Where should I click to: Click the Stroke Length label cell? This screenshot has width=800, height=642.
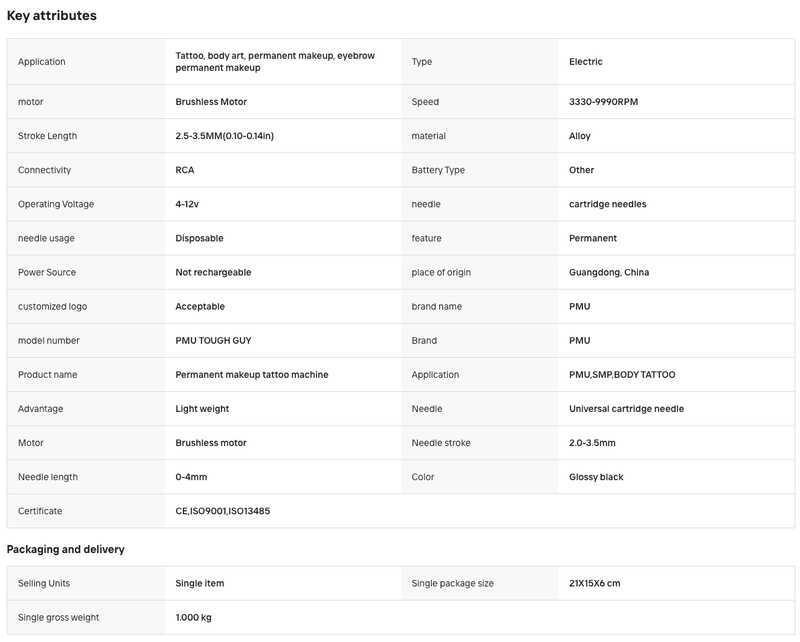86,136
